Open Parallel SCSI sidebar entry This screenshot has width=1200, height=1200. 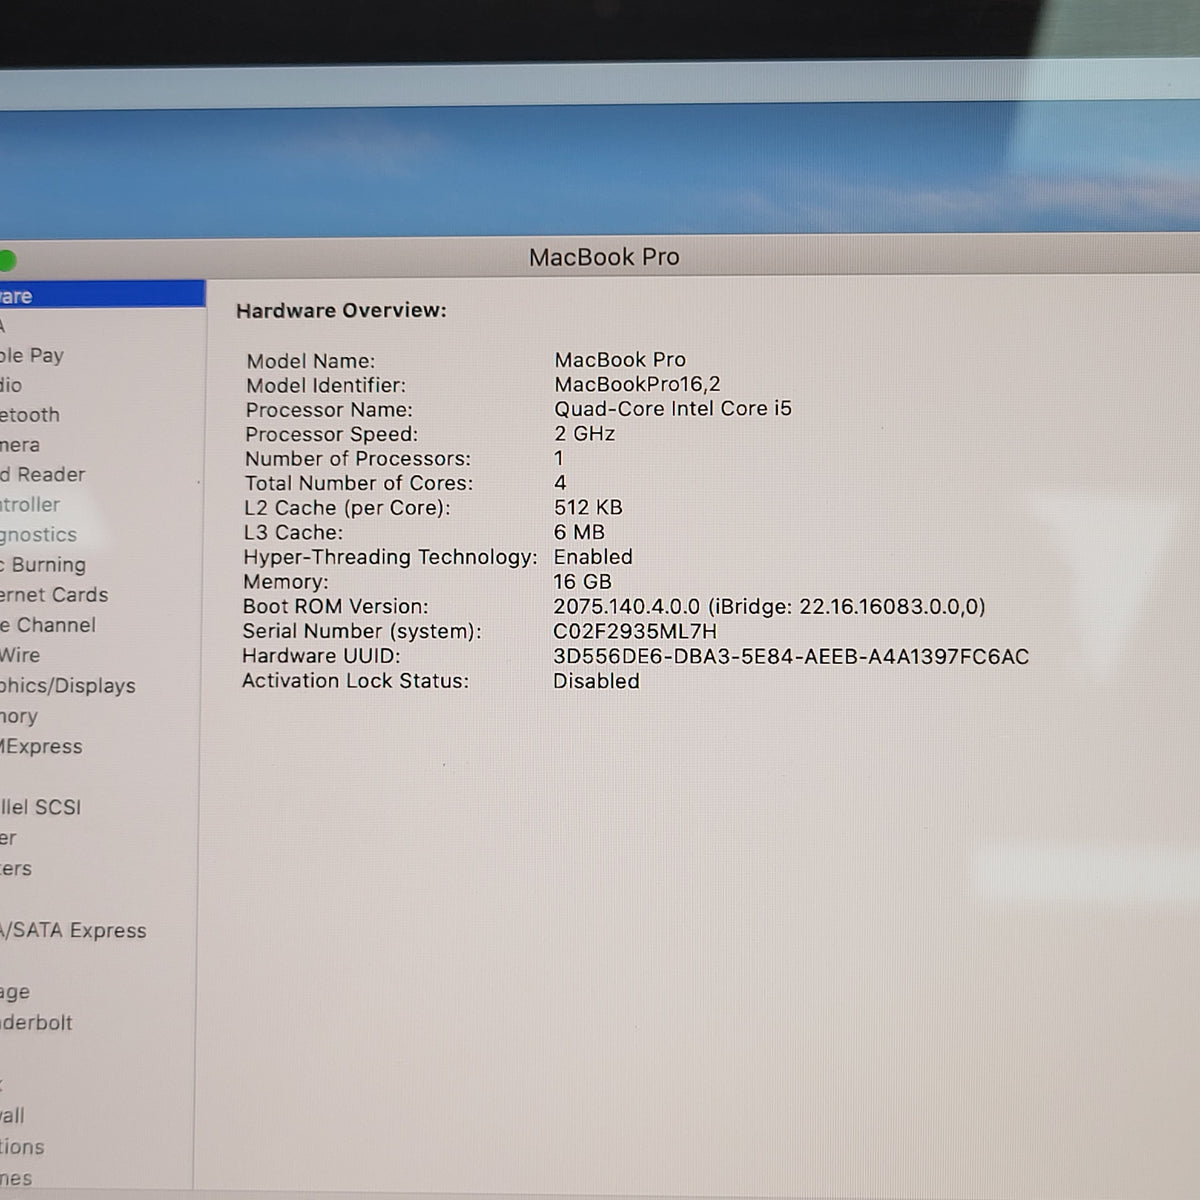[41, 807]
